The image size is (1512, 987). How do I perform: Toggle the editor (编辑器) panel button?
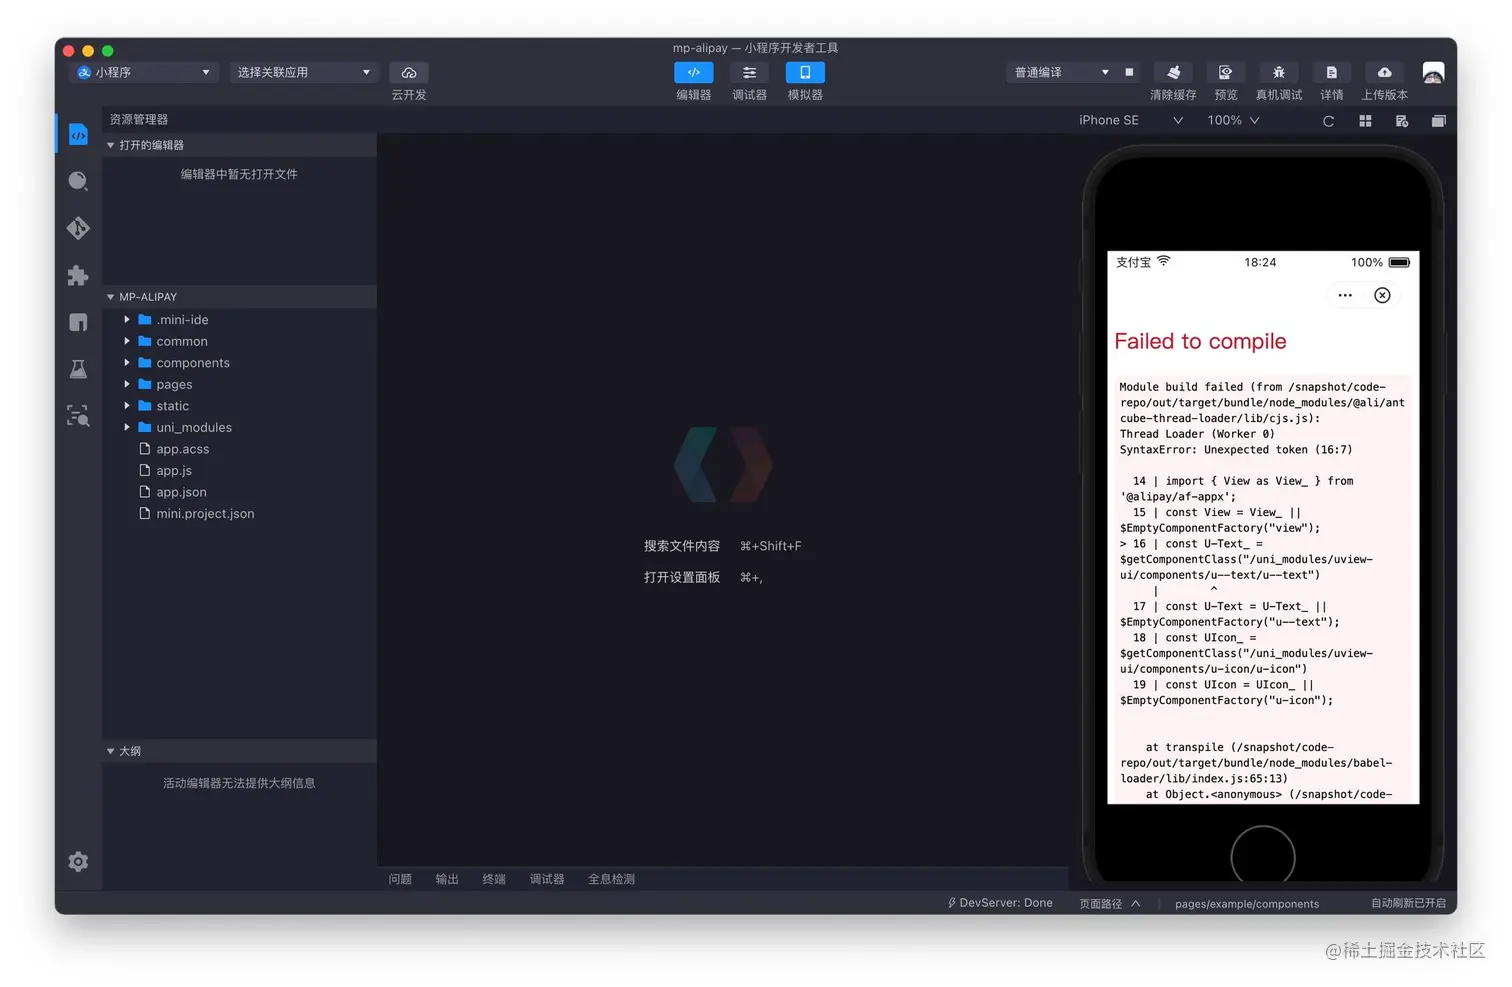[693, 72]
